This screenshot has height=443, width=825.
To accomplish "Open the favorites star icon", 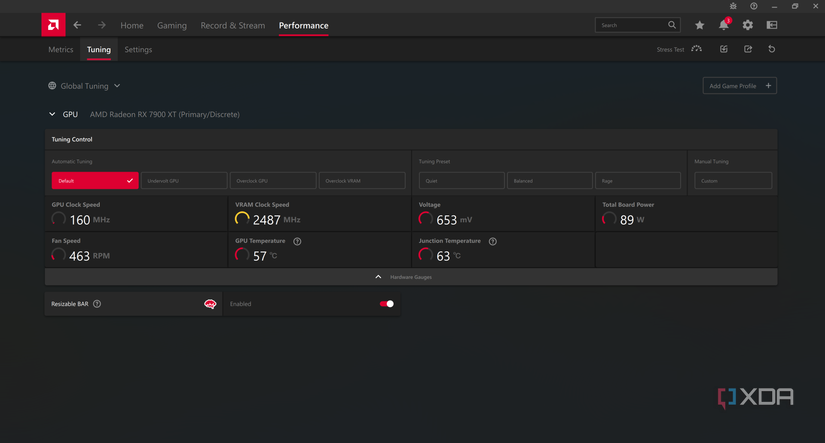I will (699, 25).
